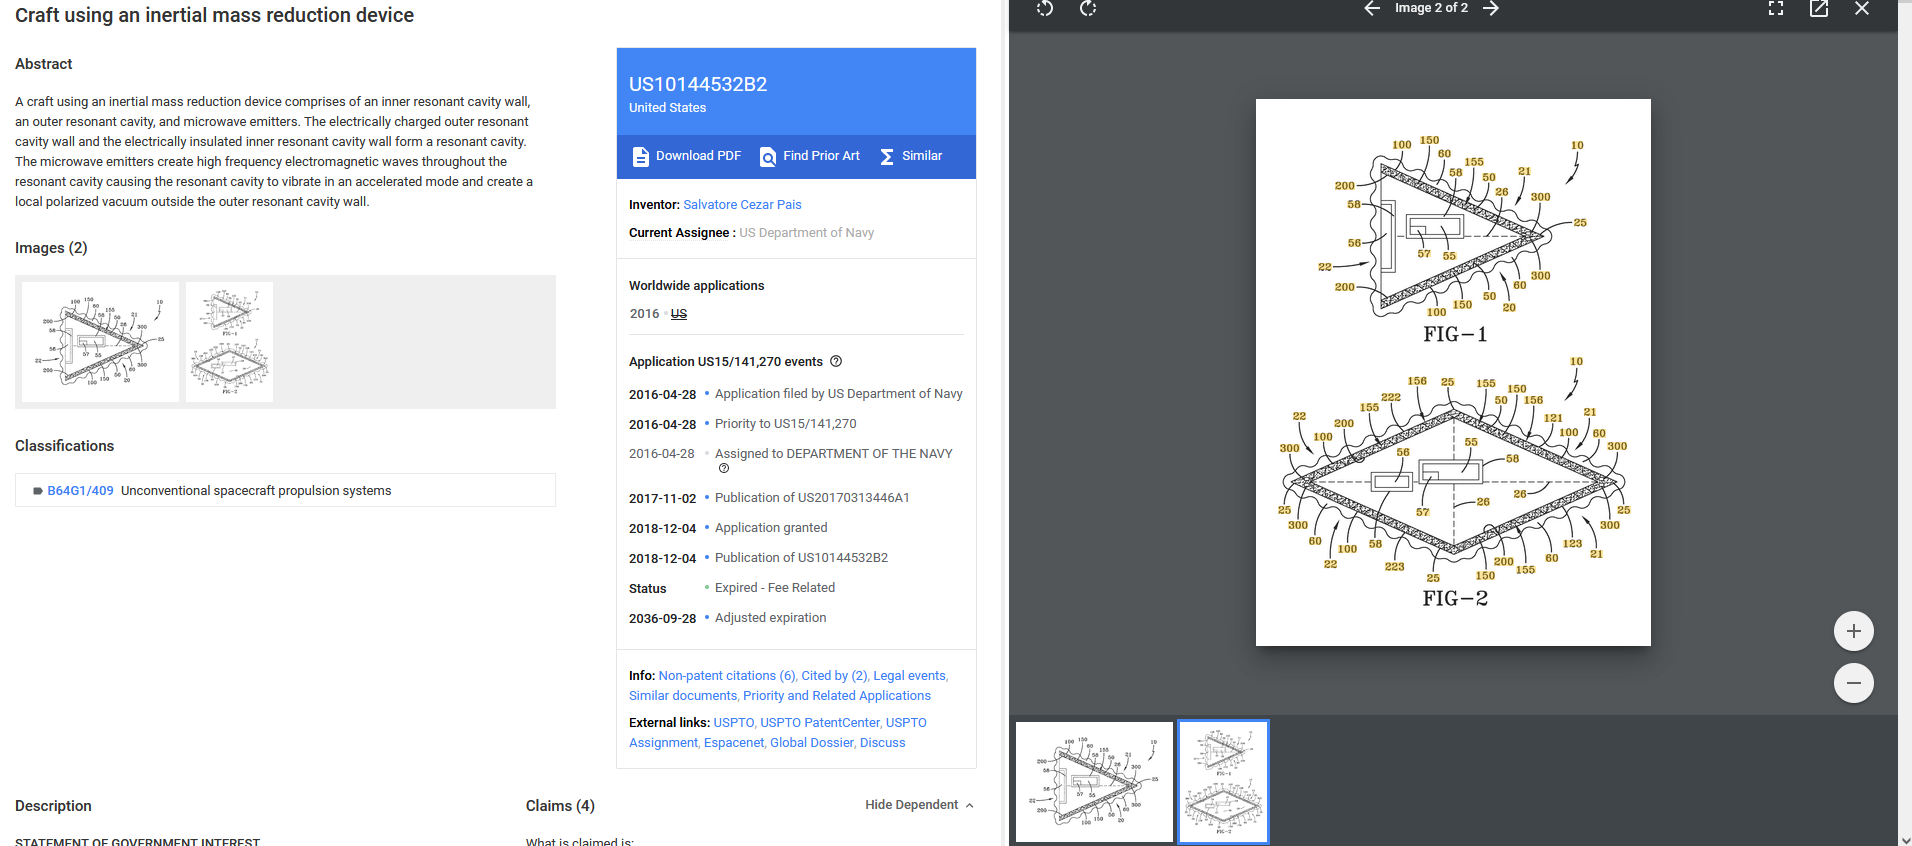Click Application filed by US Navy event

[x=838, y=394]
